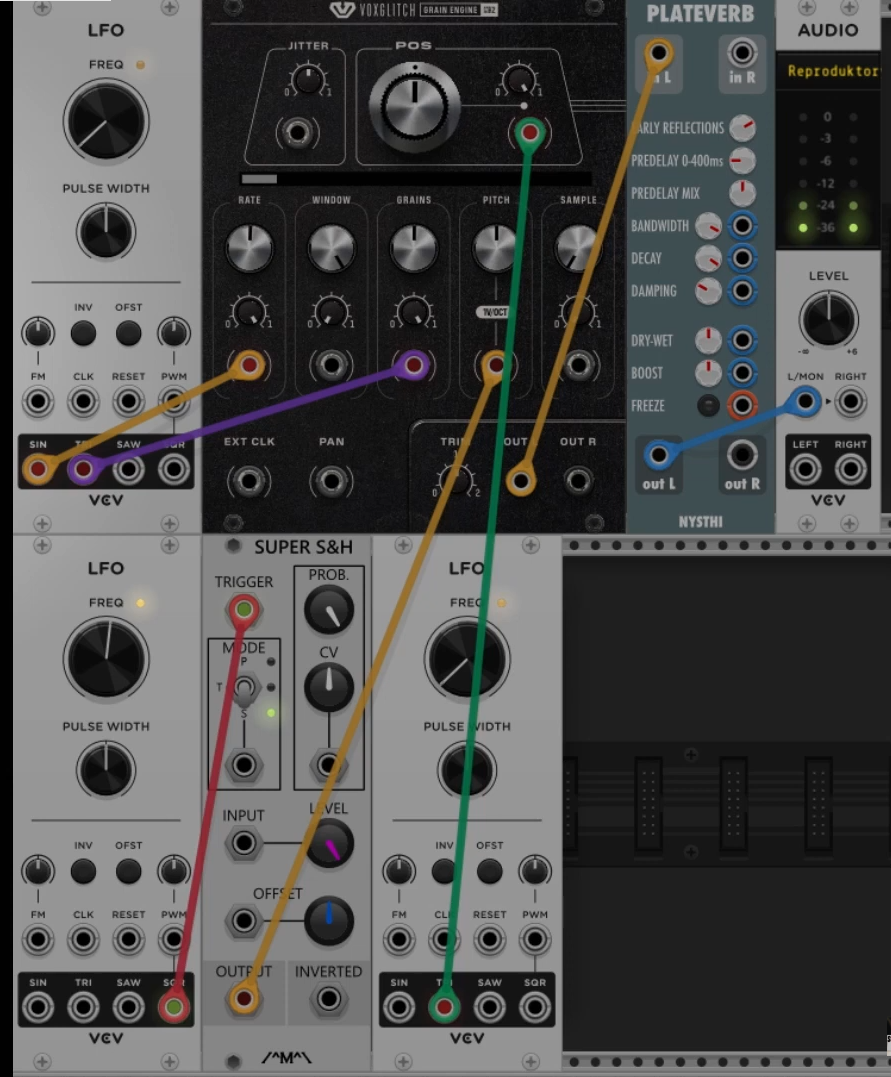Screen dimensions: 891x1077
Task: Click the RESET input jack on the upper LFO
Action: [x=128, y=401]
